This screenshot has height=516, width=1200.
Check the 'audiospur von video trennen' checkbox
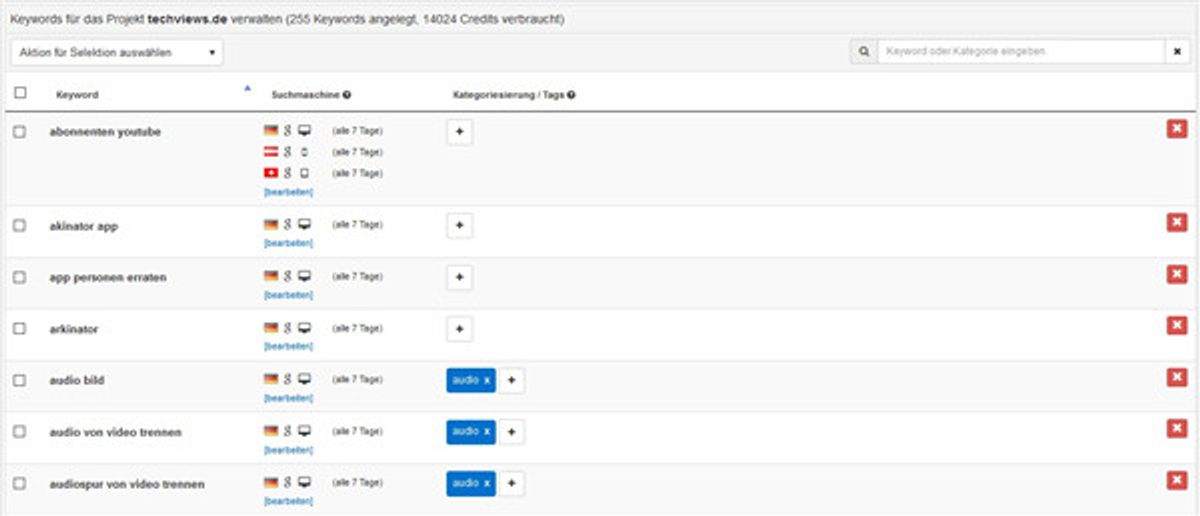point(19,484)
